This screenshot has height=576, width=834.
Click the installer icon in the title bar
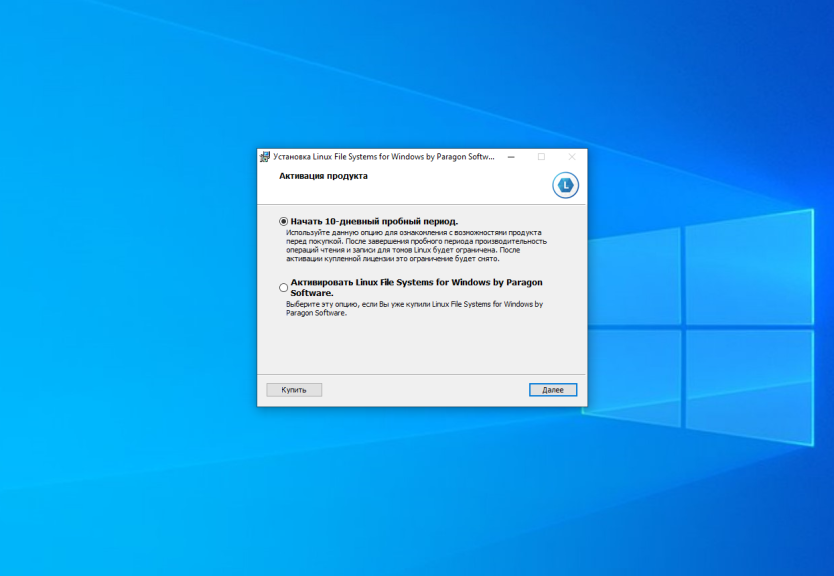pos(265,157)
